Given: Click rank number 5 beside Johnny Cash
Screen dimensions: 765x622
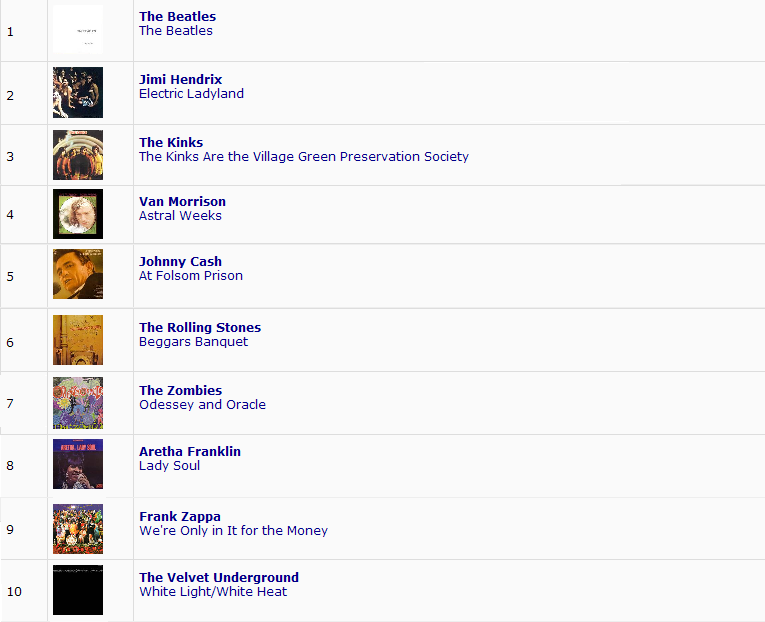Looking at the screenshot, I should point(10,277).
